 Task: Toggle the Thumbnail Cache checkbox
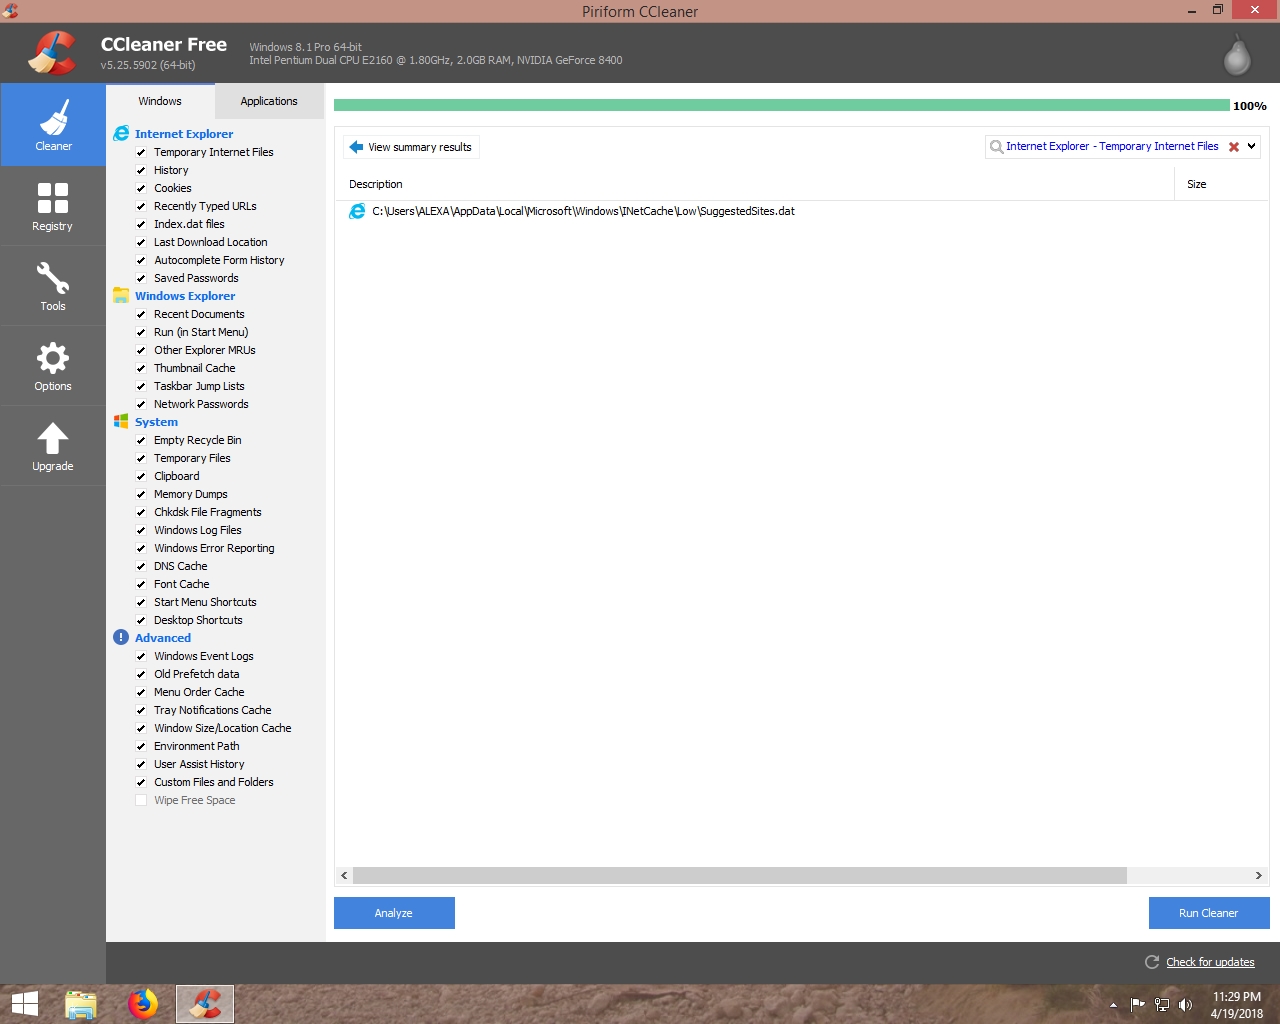click(x=141, y=368)
